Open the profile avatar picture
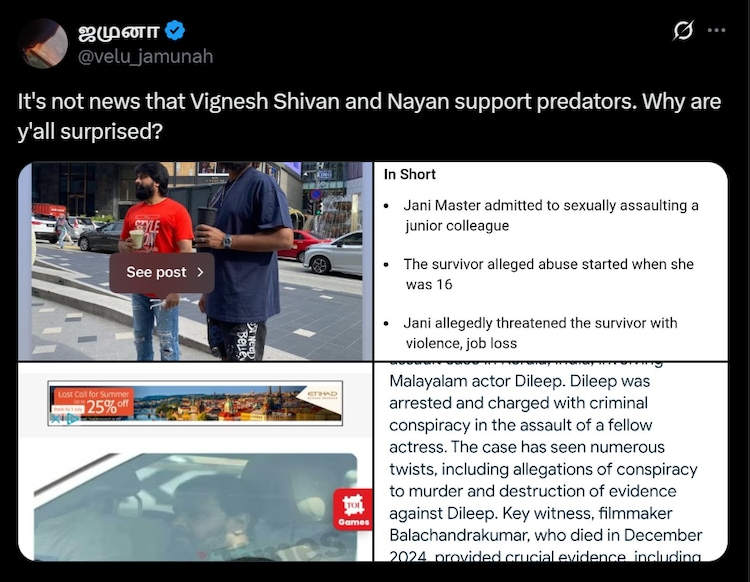 tap(43, 44)
